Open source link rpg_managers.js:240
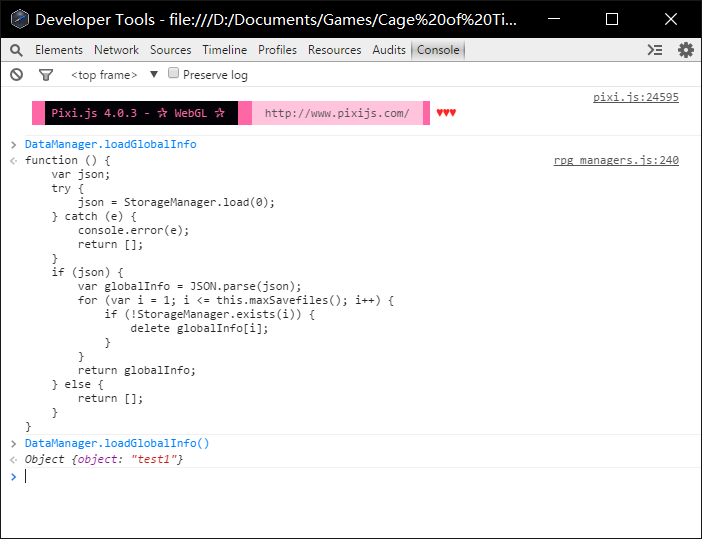This screenshot has height=539, width=702. 616,160
